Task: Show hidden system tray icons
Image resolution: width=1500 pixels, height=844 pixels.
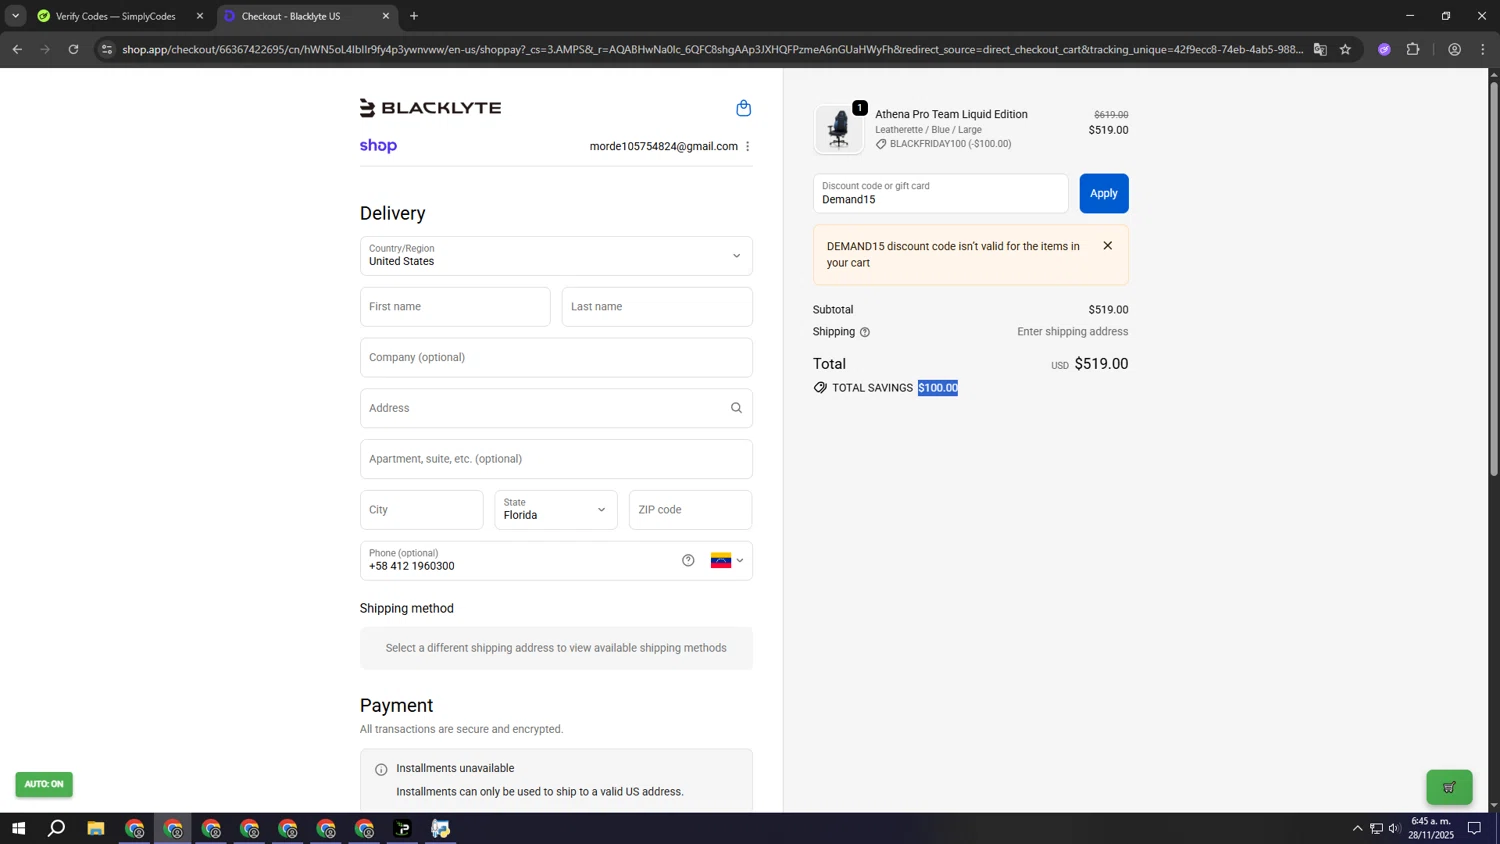Action: pyautogui.click(x=1357, y=828)
